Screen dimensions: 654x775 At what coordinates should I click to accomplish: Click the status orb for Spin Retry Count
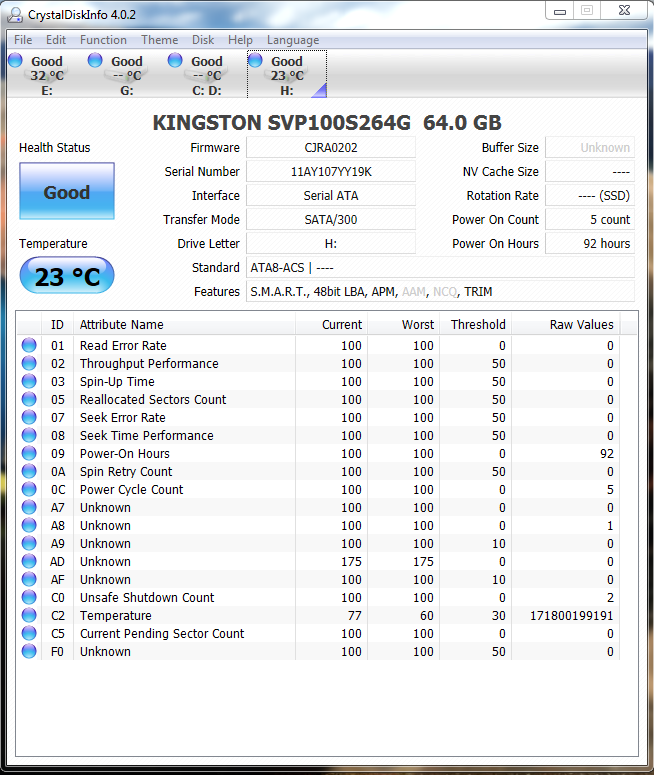coord(29,471)
